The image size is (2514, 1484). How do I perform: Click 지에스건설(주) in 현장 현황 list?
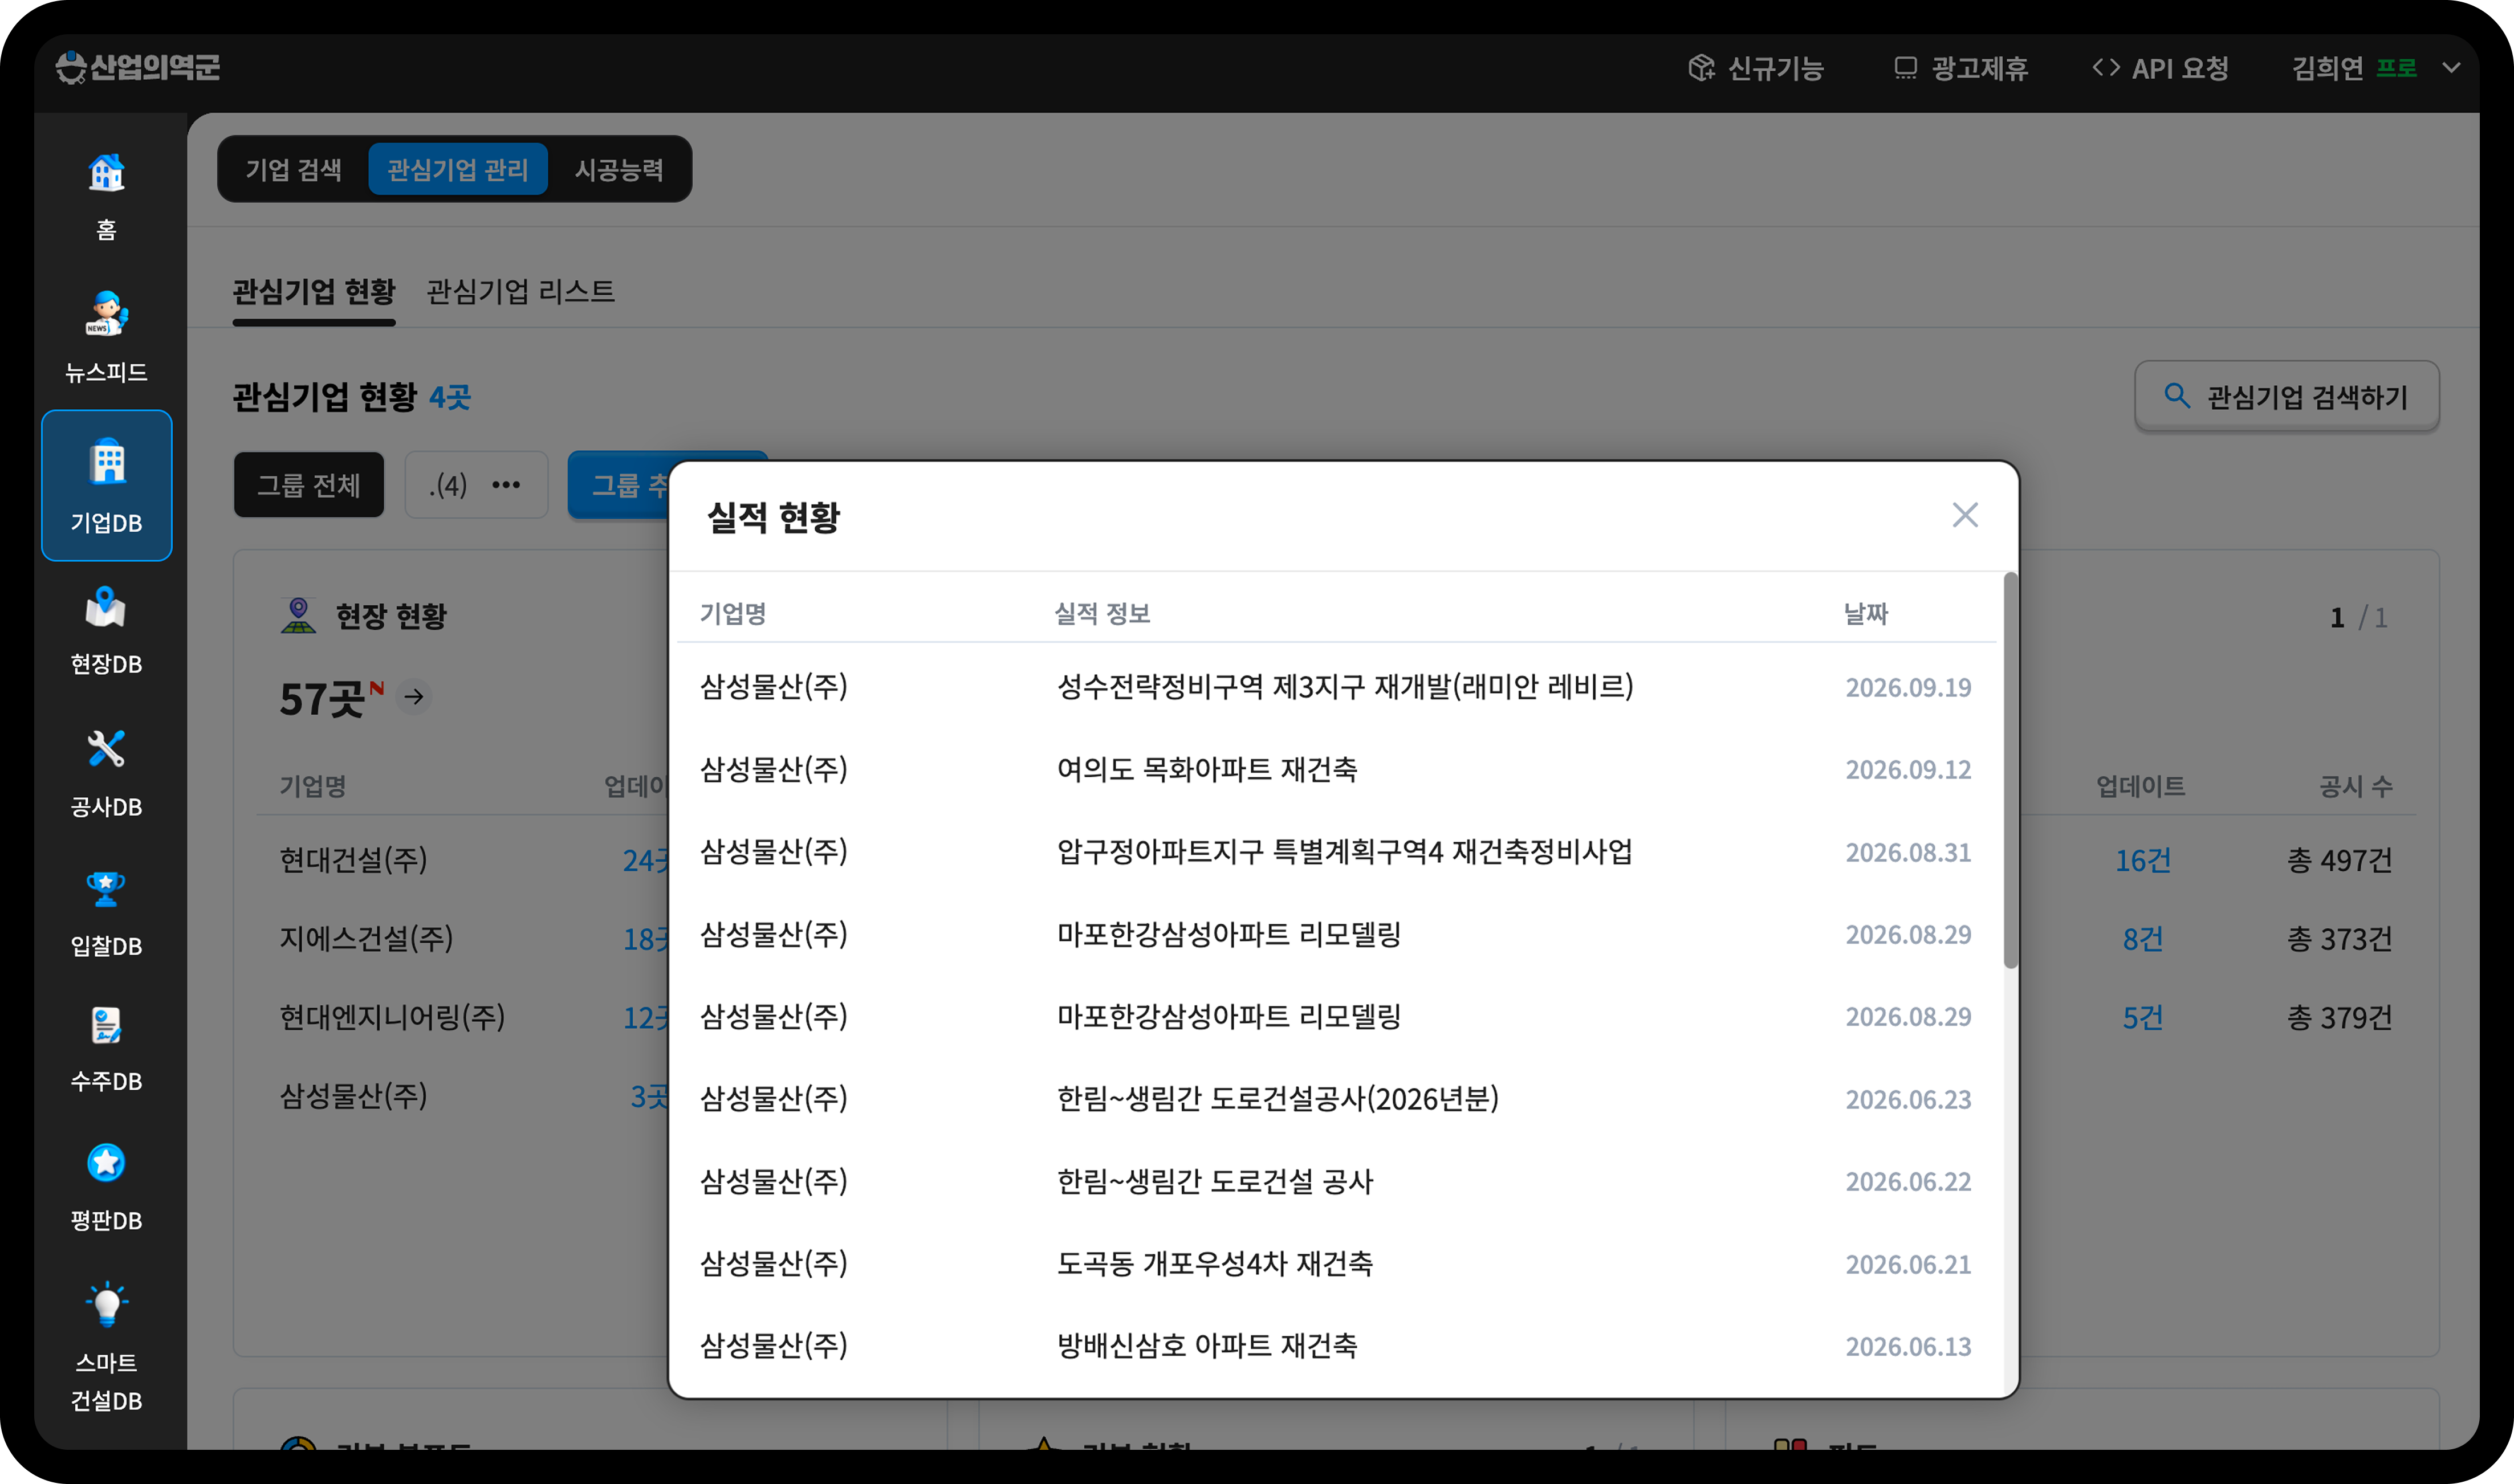(x=366, y=938)
